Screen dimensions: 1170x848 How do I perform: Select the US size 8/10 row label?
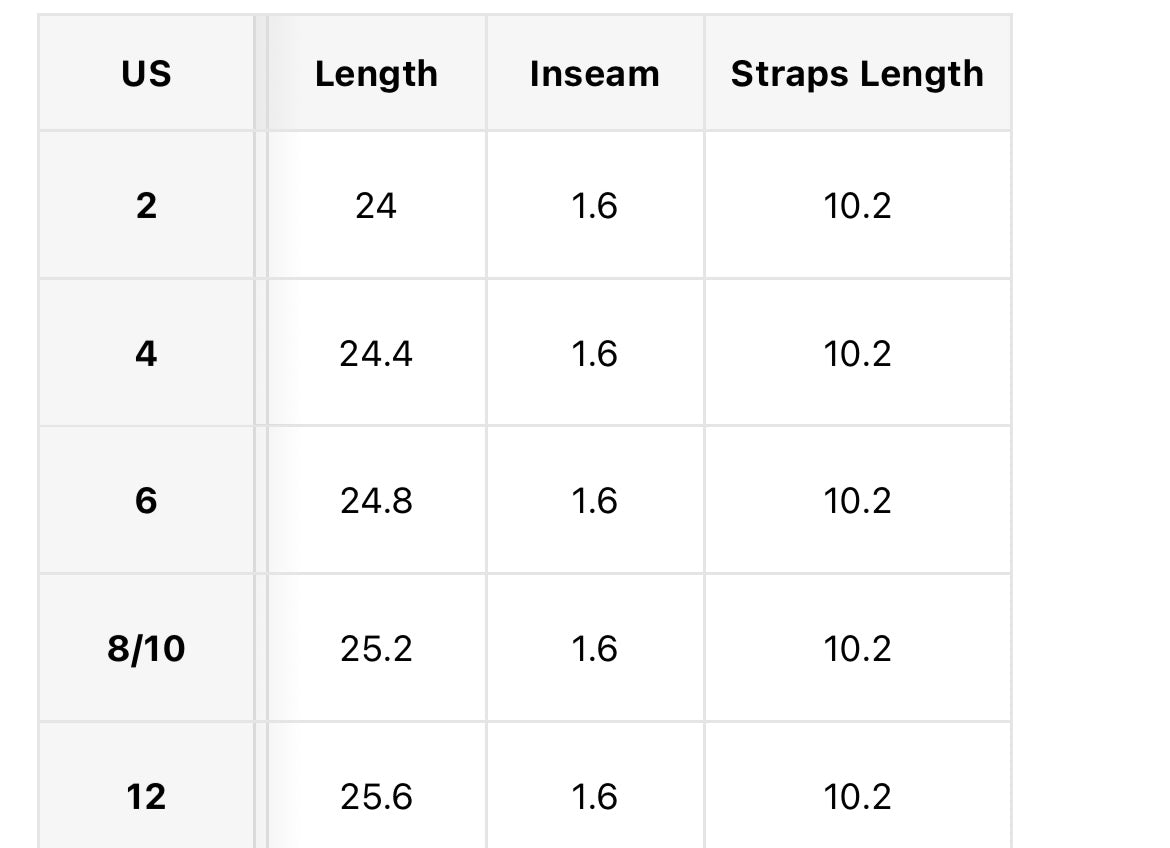pyautogui.click(x=146, y=648)
